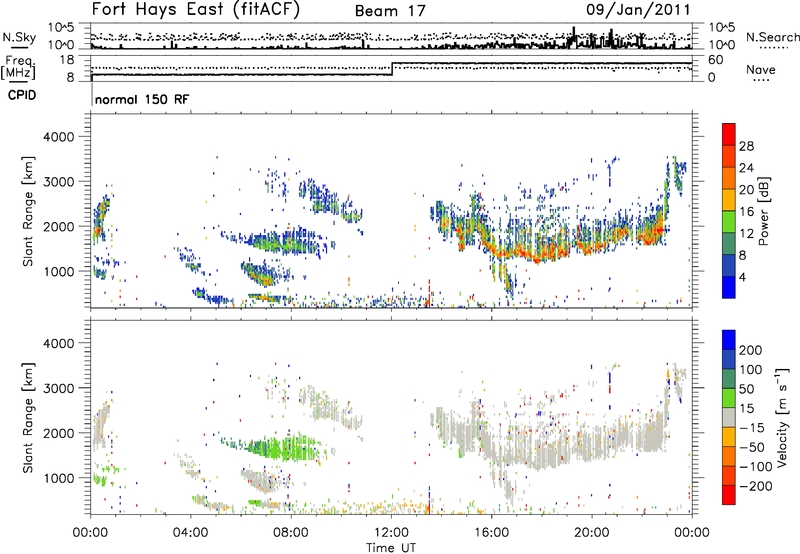The height and width of the screenshot is (554, 800).
Task: Click the 'Slant Range [km]' label of velocity panel
Action: [x=28, y=417]
